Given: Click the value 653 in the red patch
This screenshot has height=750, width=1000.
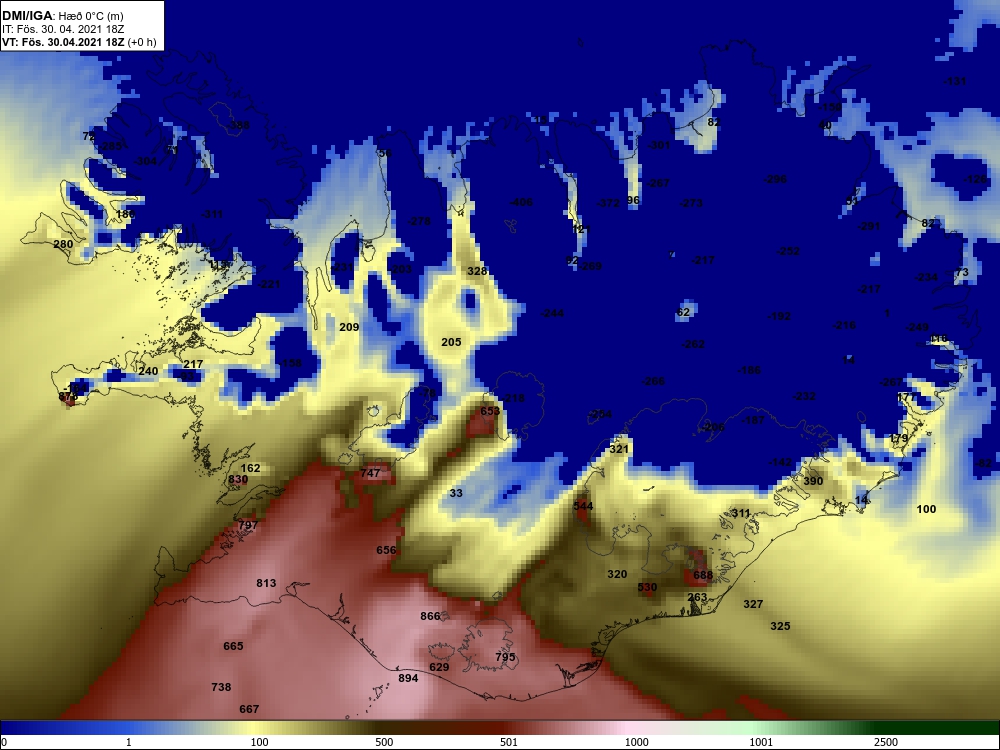Looking at the screenshot, I should 490,411.
